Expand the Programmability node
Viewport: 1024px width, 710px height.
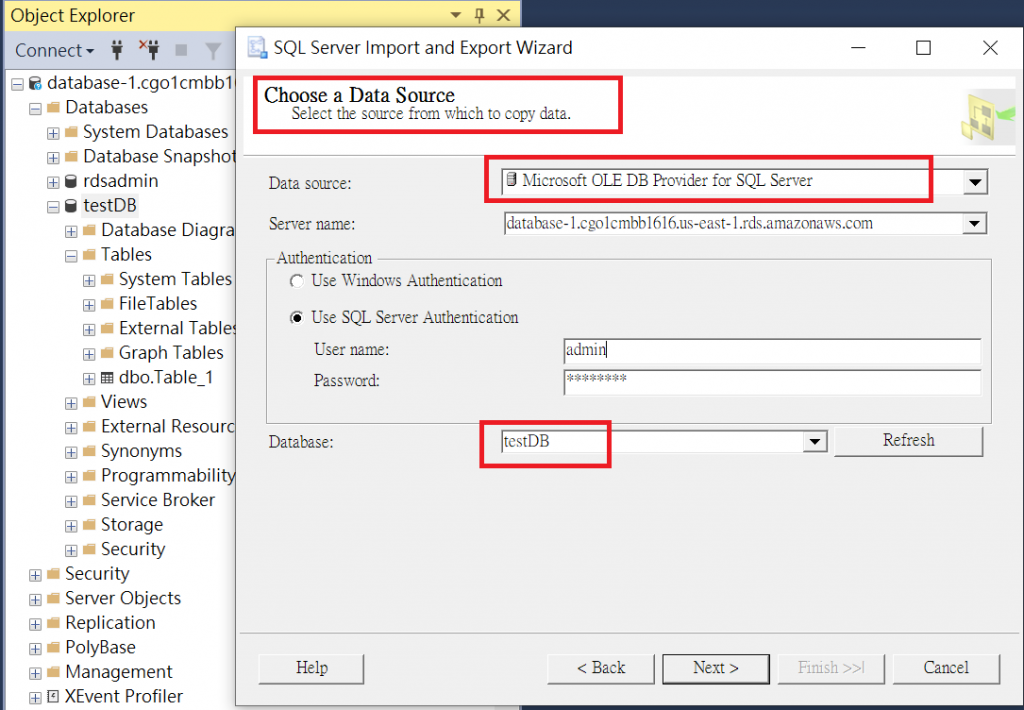point(71,477)
